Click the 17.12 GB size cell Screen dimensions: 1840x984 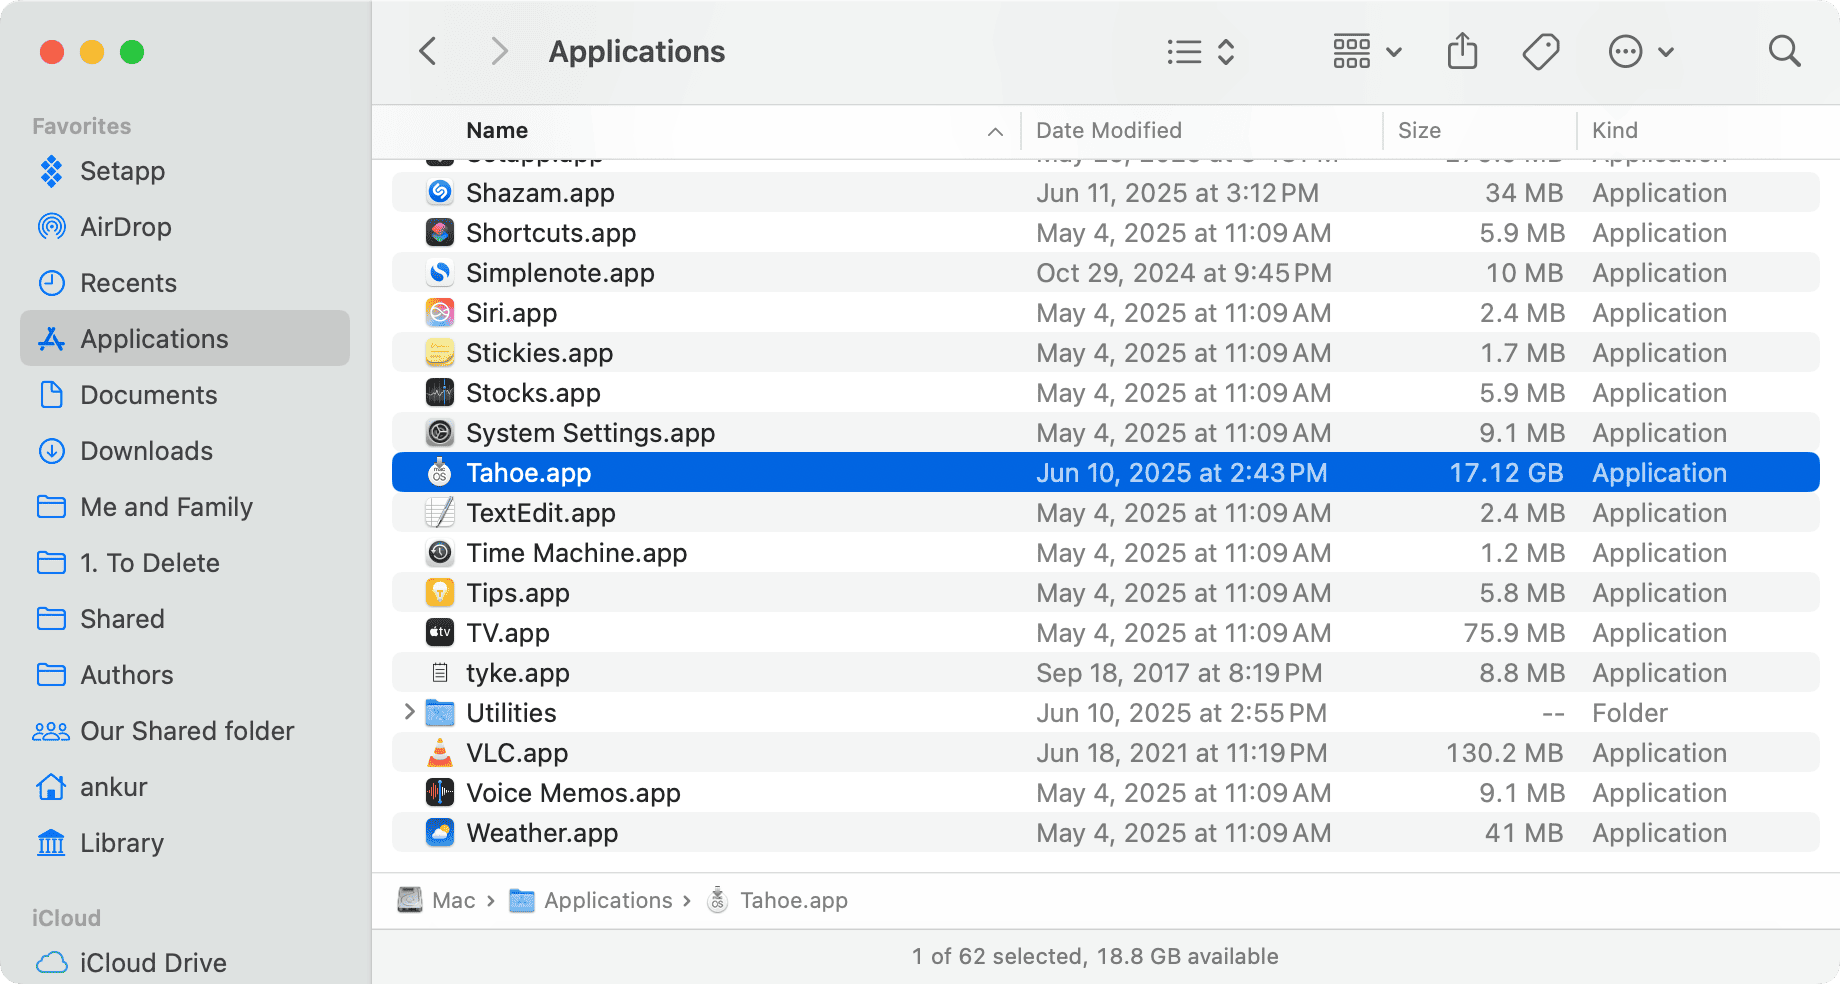1506,473
